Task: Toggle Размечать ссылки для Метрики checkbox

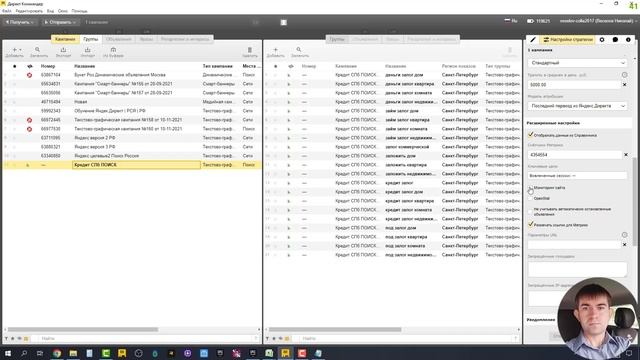Action: point(531,224)
